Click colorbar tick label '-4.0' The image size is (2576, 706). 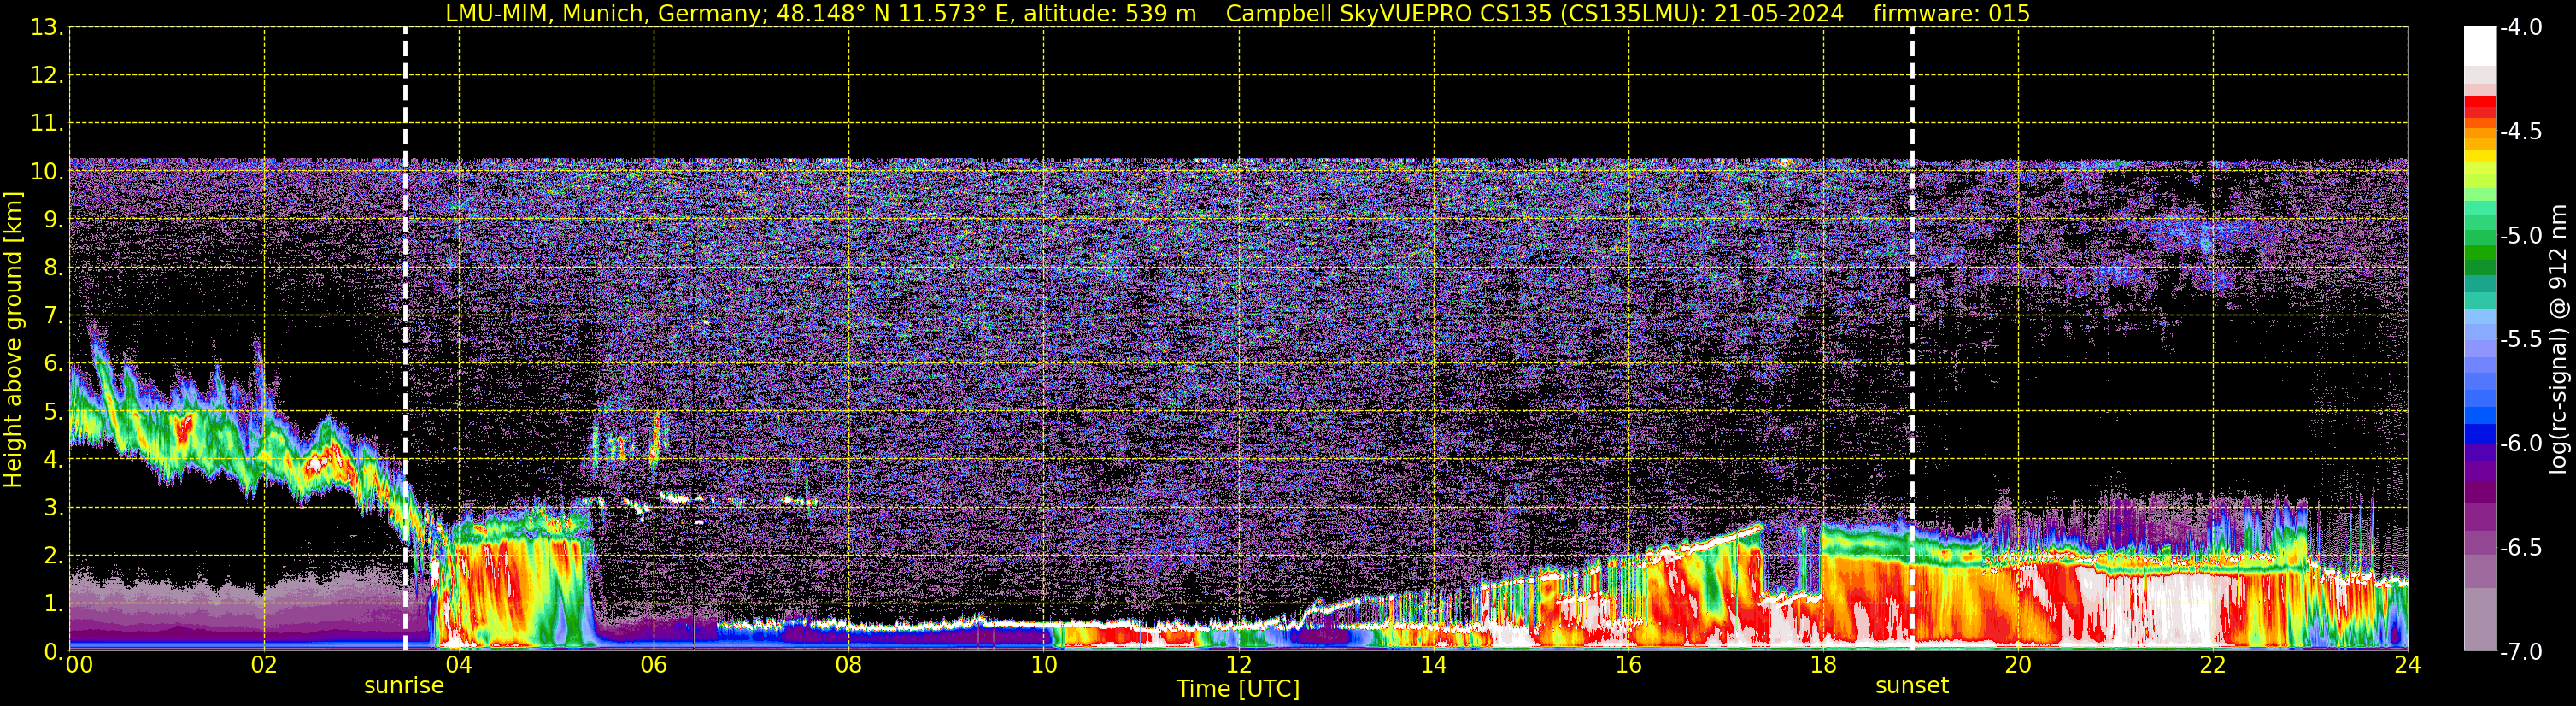coord(2521,27)
